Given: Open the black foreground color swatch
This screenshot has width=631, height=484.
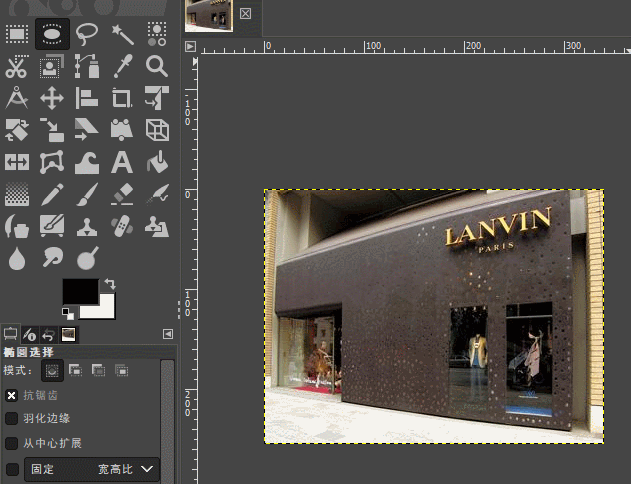Looking at the screenshot, I should (x=80, y=291).
